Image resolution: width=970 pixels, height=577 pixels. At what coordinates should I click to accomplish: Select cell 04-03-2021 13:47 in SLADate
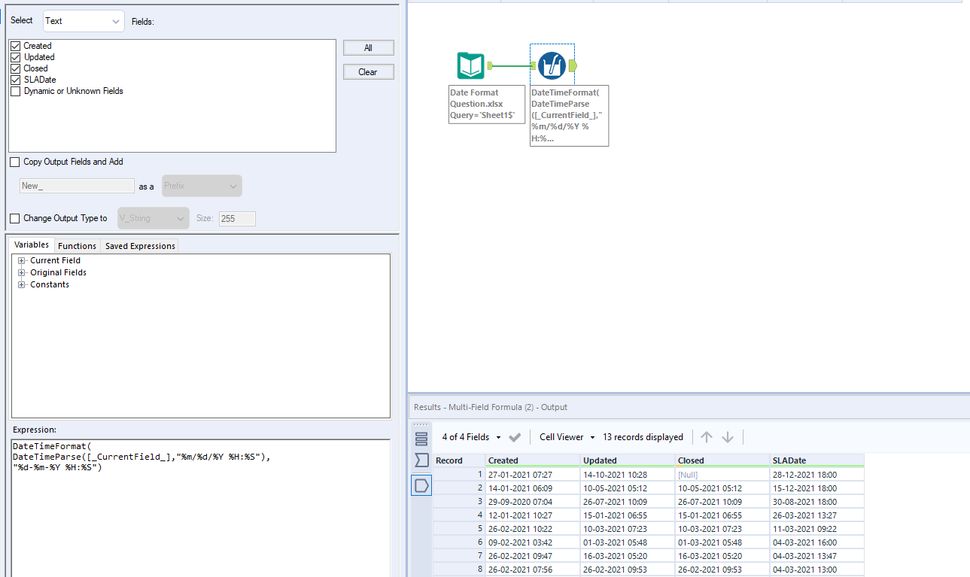click(817, 557)
